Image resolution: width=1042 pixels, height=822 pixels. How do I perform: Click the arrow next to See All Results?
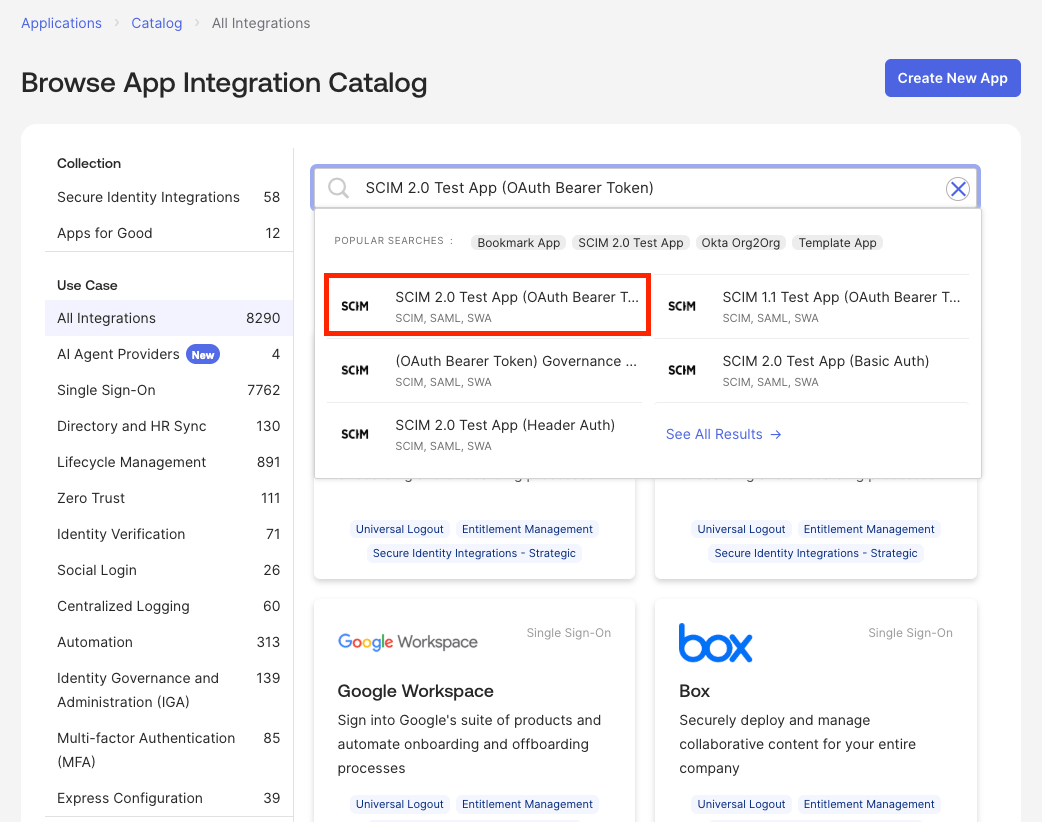coord(776,435)
